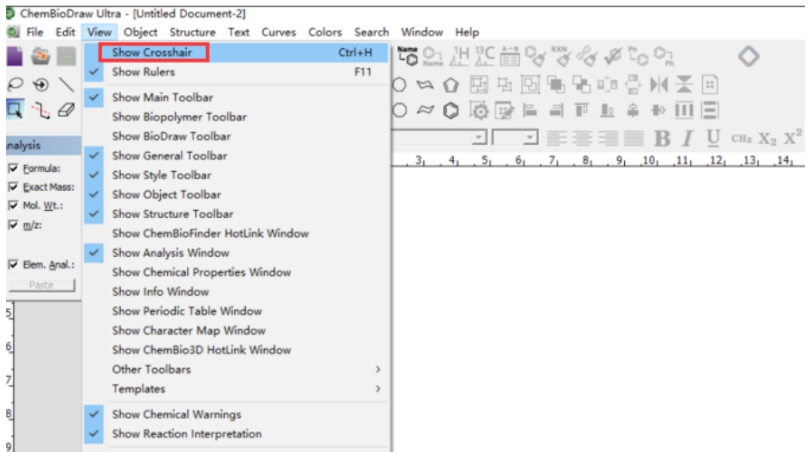Screen dimensions: 810x452
Task: Select the Structure Perspective rotate tool
Action: coord(40,84)
